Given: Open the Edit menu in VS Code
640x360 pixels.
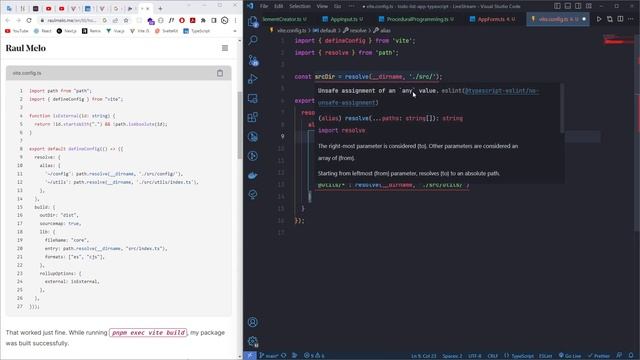Looking at the screenshot, I should (279, 6).
